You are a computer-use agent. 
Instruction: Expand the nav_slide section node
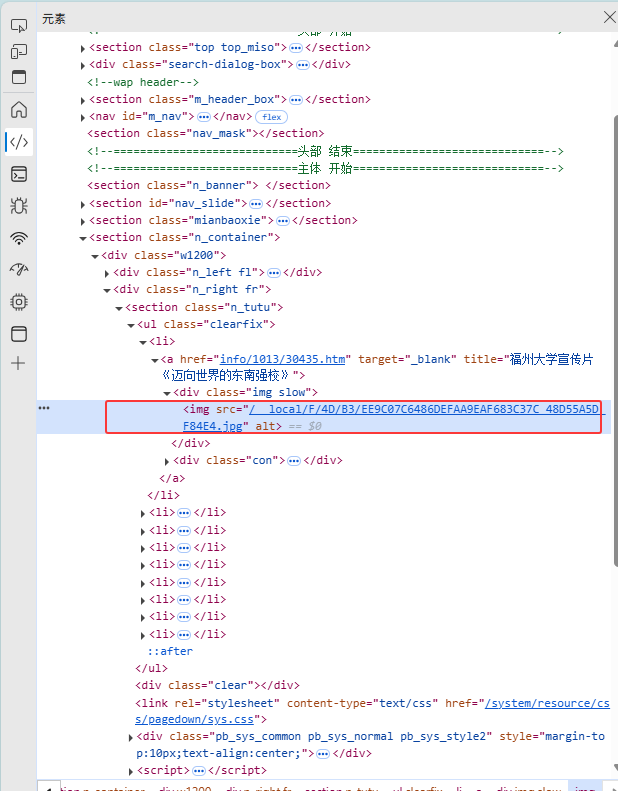pos(83,204)
